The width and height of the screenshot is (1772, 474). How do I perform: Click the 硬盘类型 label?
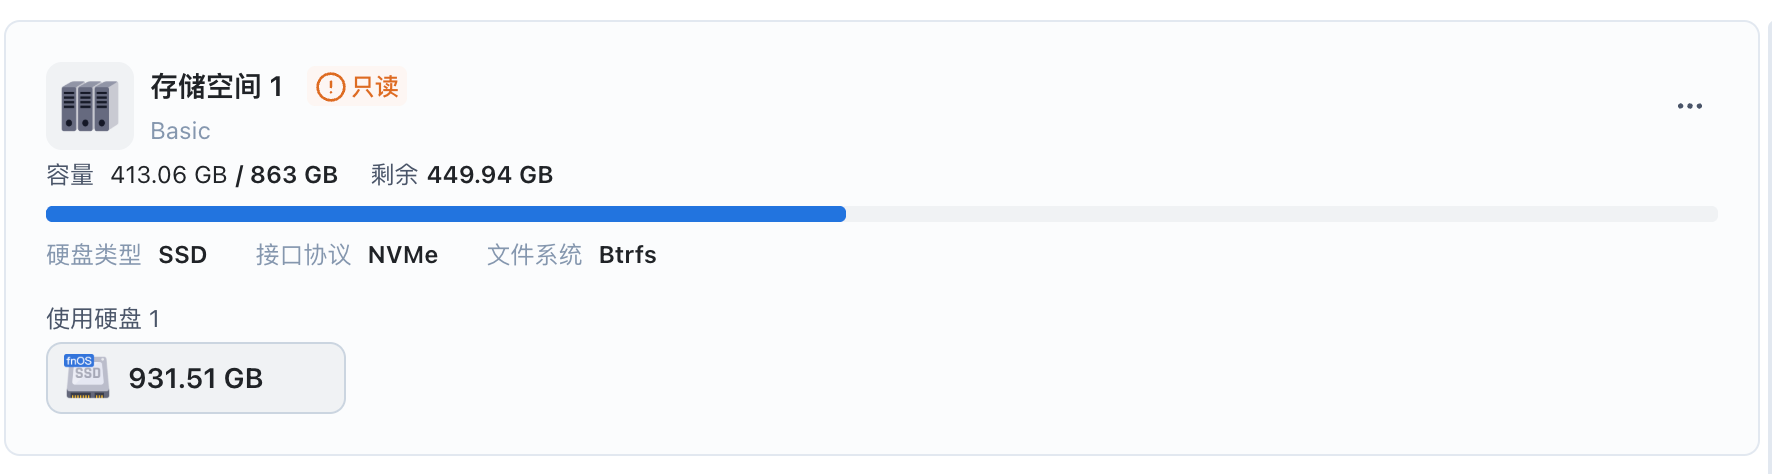[x=94, y=255]
